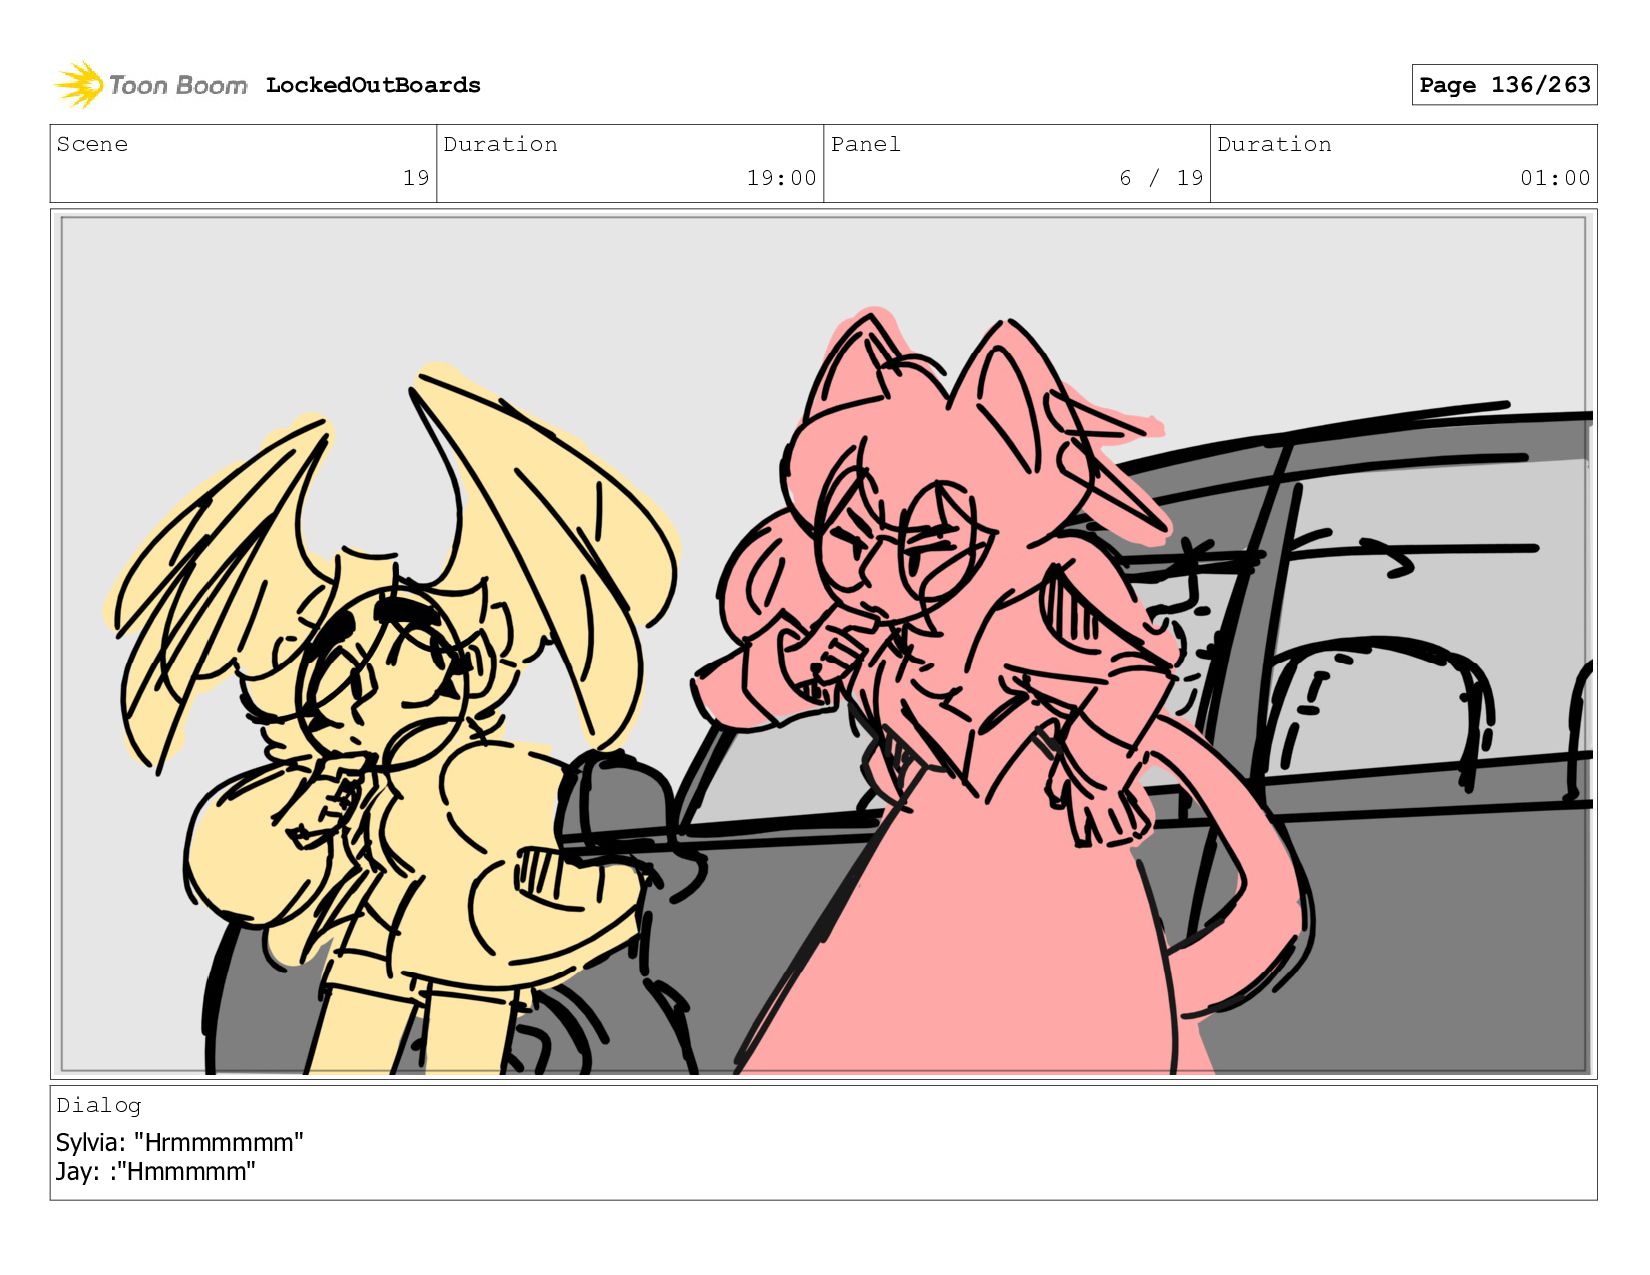Click the Dialog label
1650x1275 pixels.
coord(99,1105)
